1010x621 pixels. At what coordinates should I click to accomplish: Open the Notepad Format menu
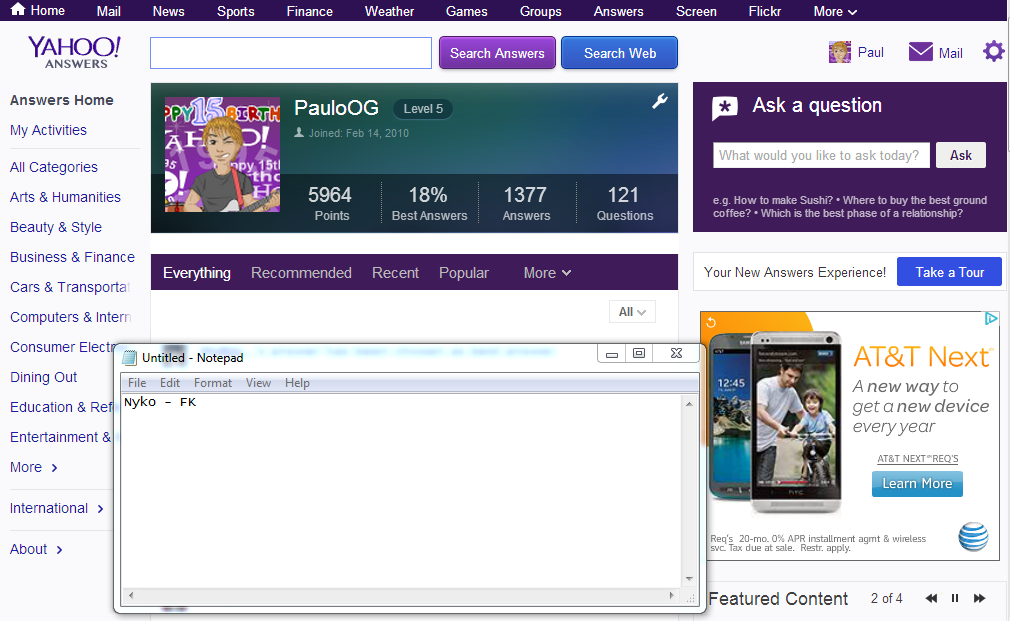213,383
